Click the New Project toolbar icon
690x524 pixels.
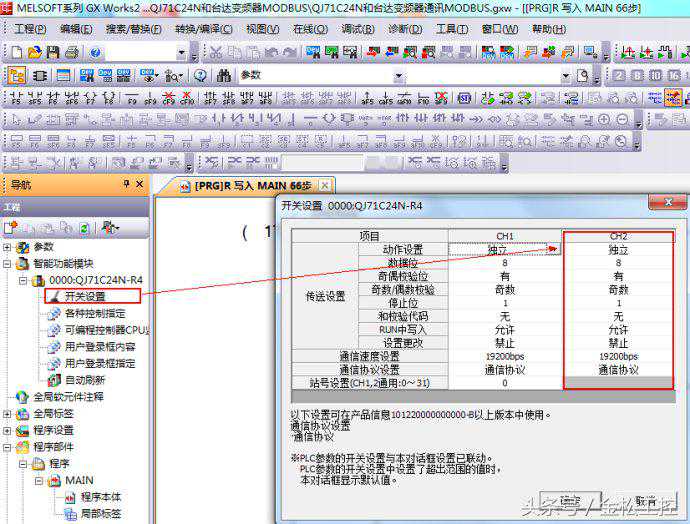15,52
